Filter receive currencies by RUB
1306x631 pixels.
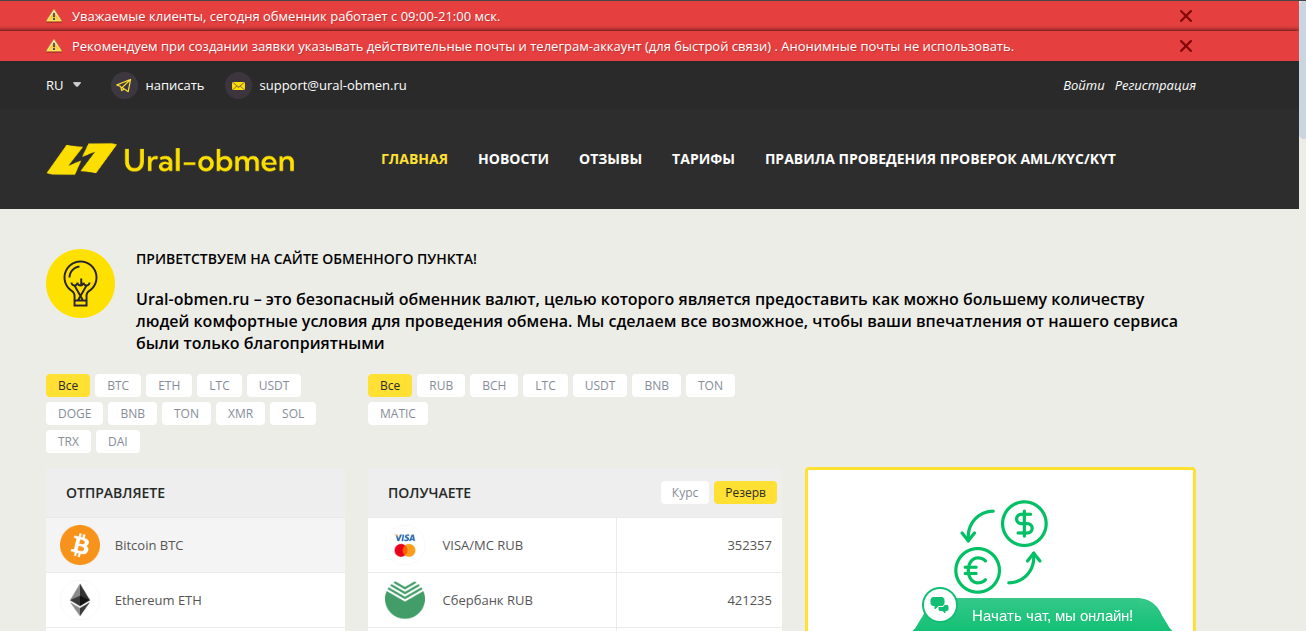click(x=441, y=386)
